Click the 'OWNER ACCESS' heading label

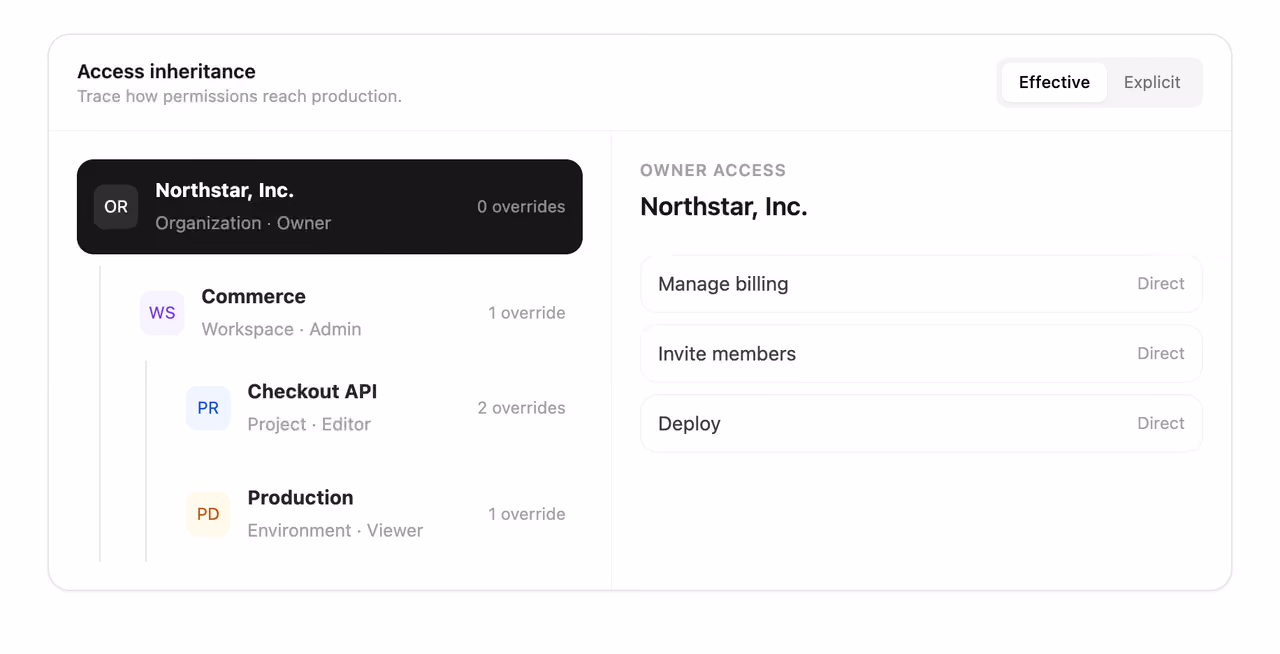click(x=713, y=170)
